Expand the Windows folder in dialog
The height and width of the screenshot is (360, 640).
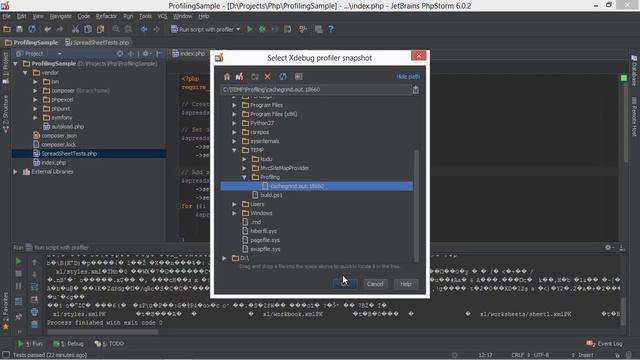pyautogui.click(x=234, y=213)
